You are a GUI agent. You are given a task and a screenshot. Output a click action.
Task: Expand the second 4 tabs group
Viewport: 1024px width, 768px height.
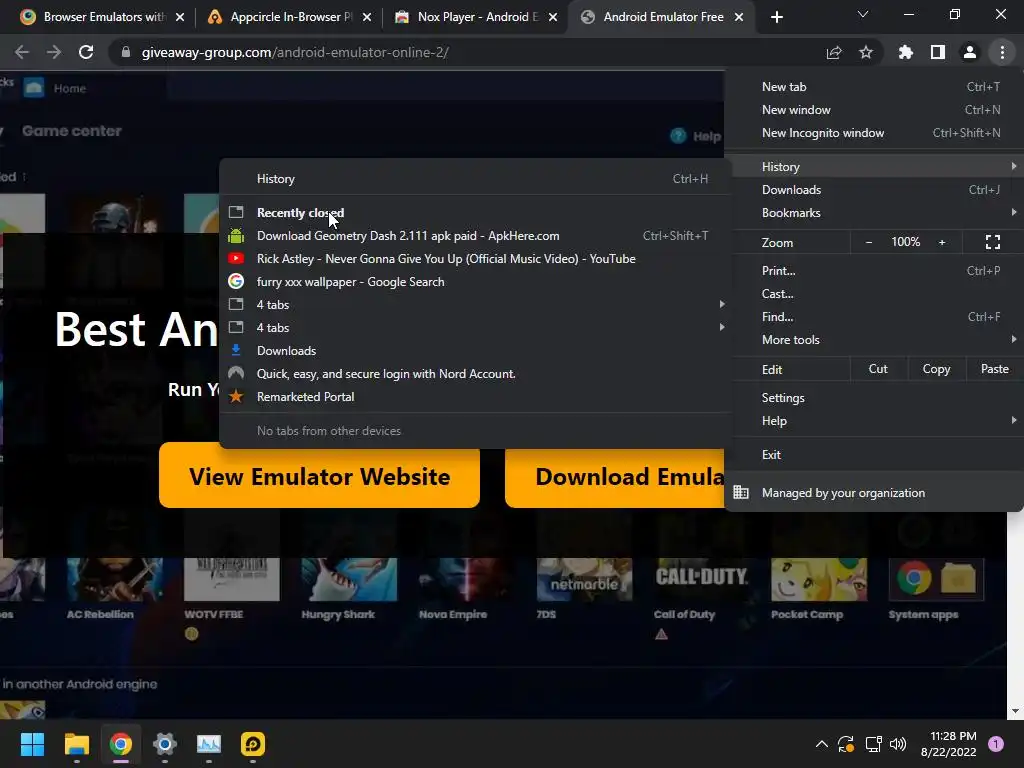point(475,328)
